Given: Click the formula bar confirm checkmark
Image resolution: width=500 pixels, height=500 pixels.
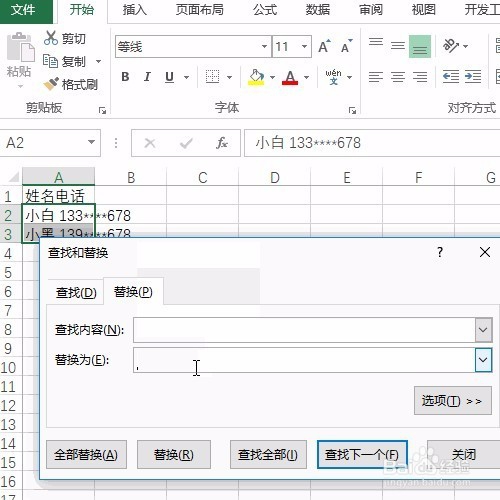Looking at the screenshot, I should click(x=186, y=143).
